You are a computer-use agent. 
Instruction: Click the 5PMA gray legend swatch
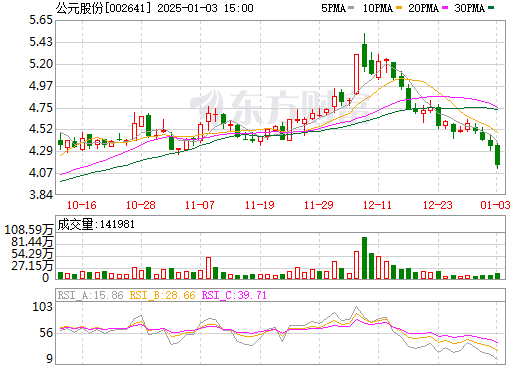pos(351,8)
